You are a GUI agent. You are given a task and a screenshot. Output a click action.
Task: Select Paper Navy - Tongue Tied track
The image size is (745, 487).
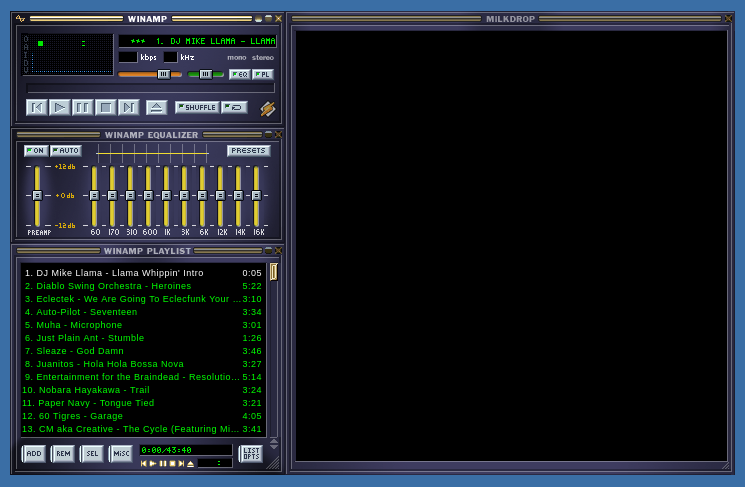(x=143, y=403)
